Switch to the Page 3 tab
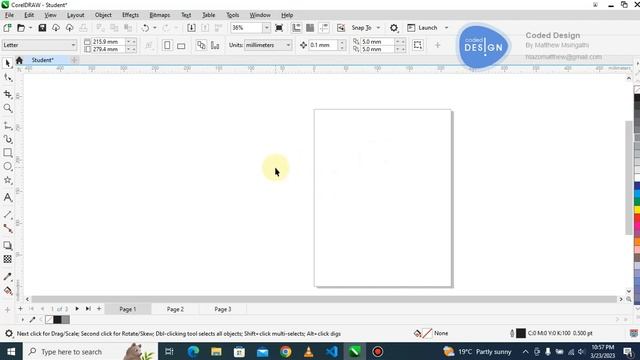This screenshot has height=360, width=640. 223,309
